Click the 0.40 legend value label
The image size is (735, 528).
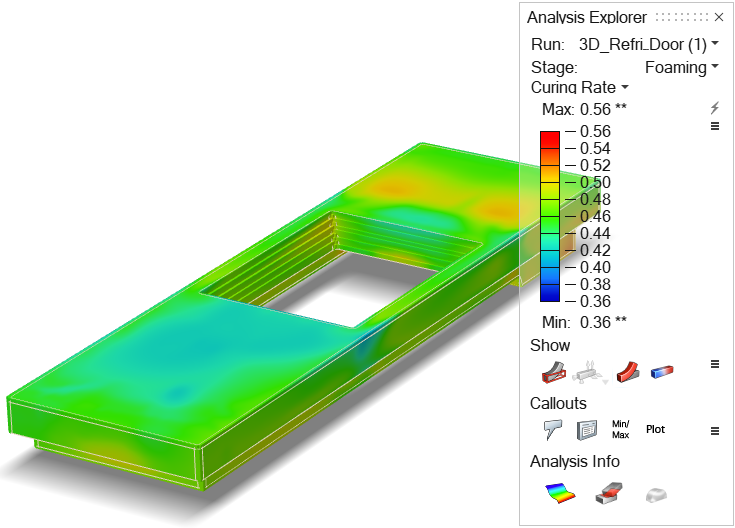tap(595, 267)
